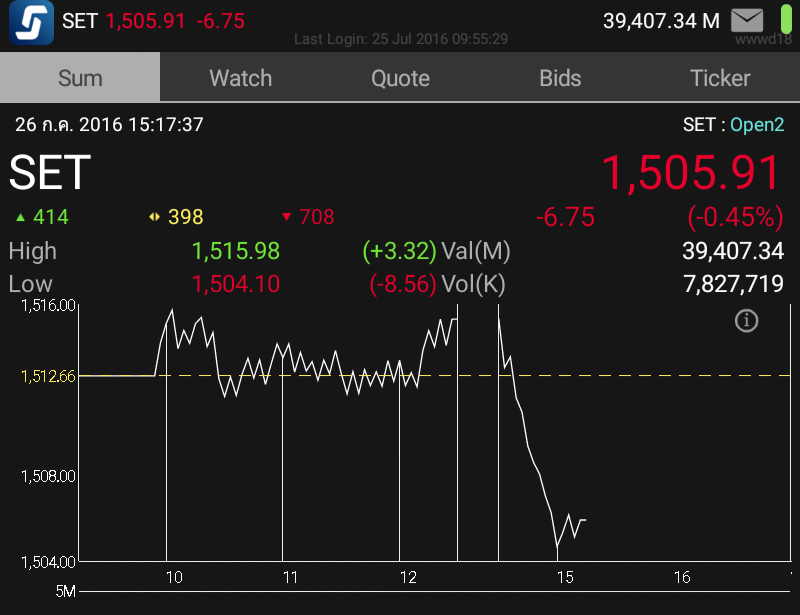Tap the (-0.45%) percent change

pos(735,217)
